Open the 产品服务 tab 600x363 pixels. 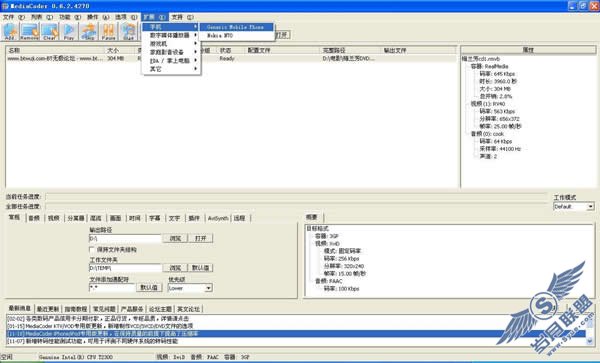click(132, 309)
